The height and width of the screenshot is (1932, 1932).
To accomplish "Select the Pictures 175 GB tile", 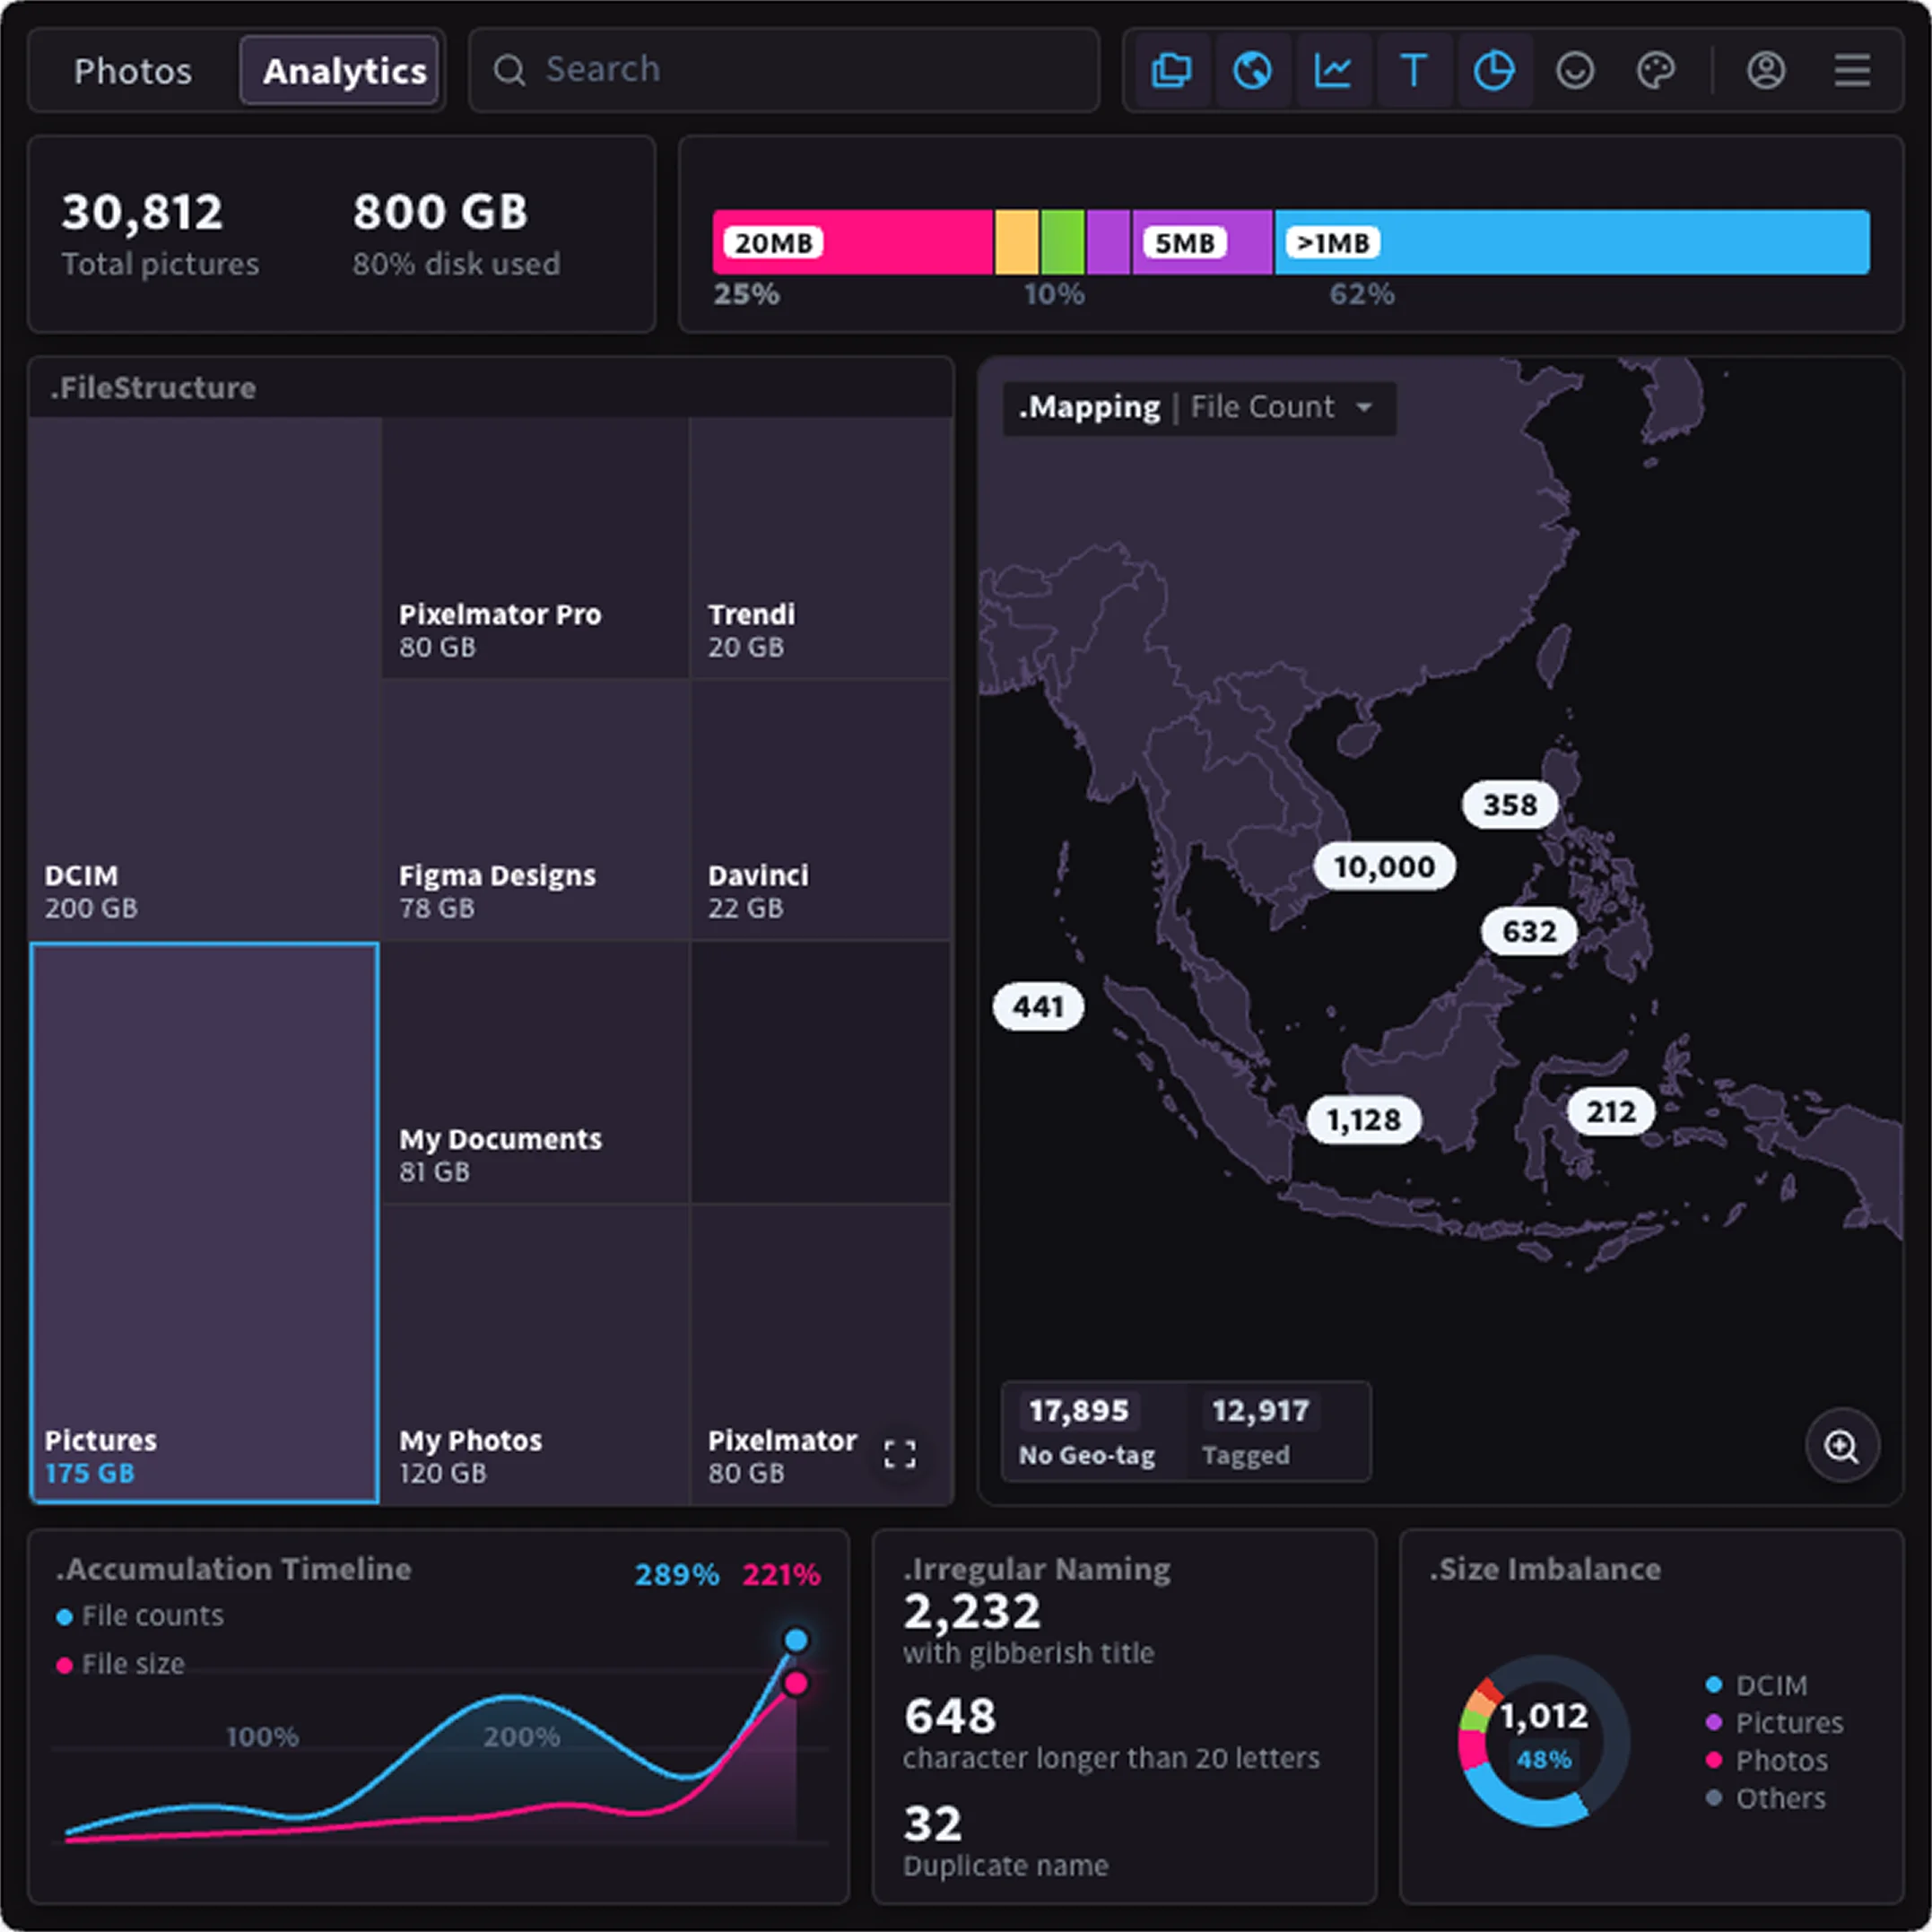I will (205, 1223).
